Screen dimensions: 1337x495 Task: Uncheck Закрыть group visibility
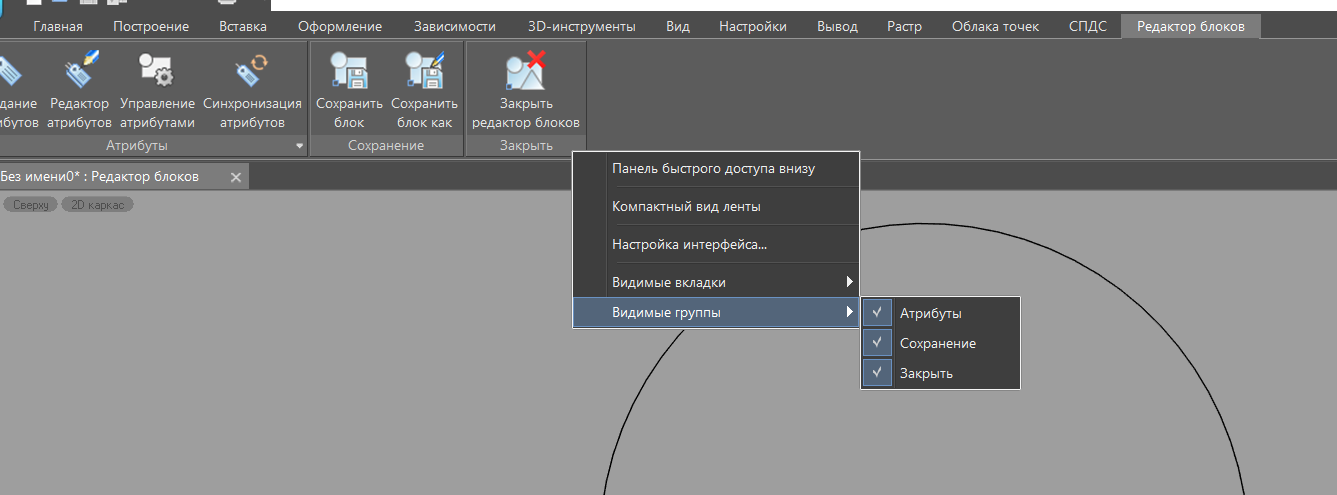click(x=877, y=373)
